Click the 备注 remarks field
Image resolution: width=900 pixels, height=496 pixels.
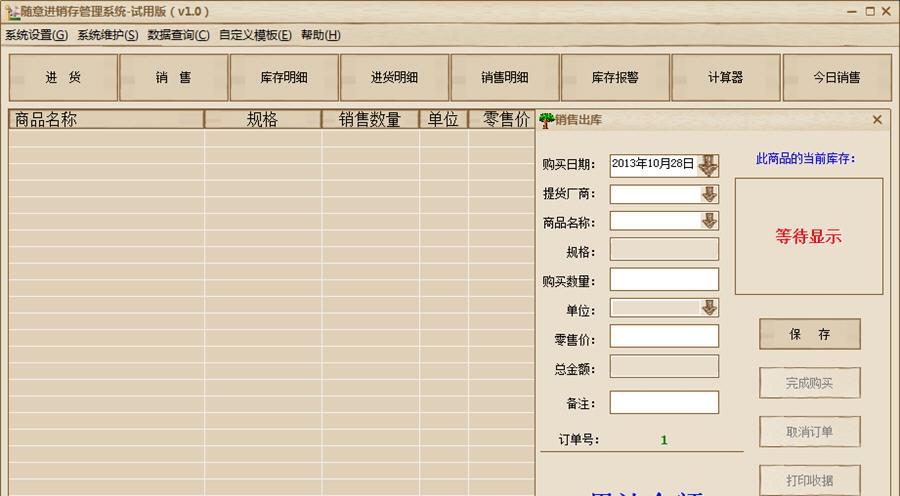(x=664, y=402)
